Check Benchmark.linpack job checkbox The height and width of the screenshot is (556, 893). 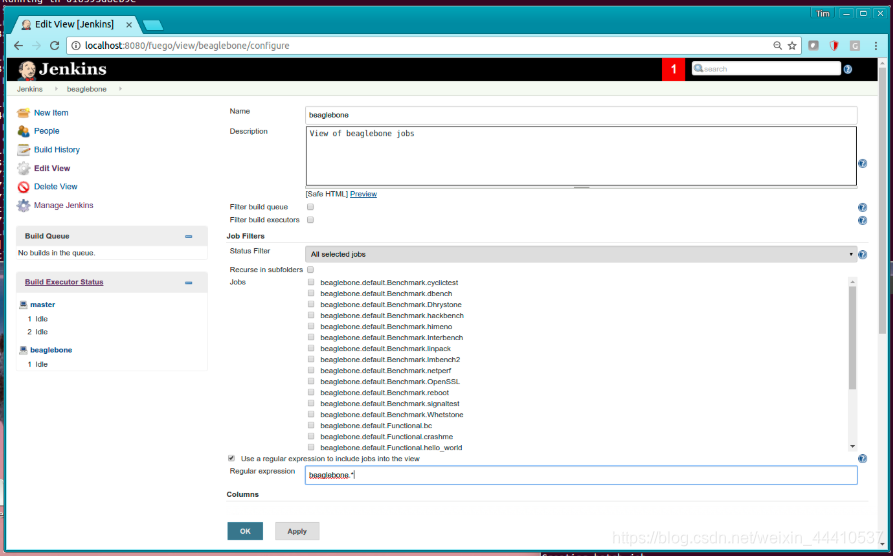[311, 348]
